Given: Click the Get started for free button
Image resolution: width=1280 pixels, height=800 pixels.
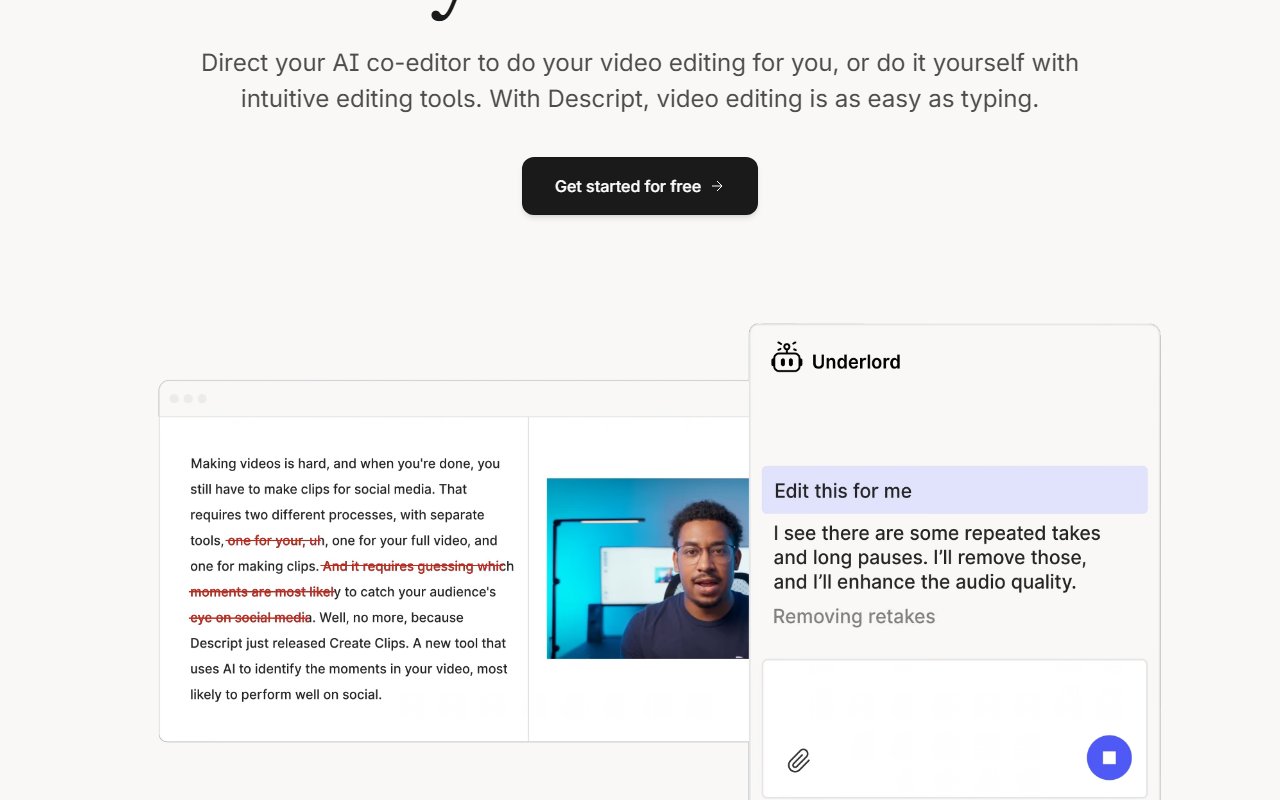Looking at the screenshot, I should click(639, 186).
